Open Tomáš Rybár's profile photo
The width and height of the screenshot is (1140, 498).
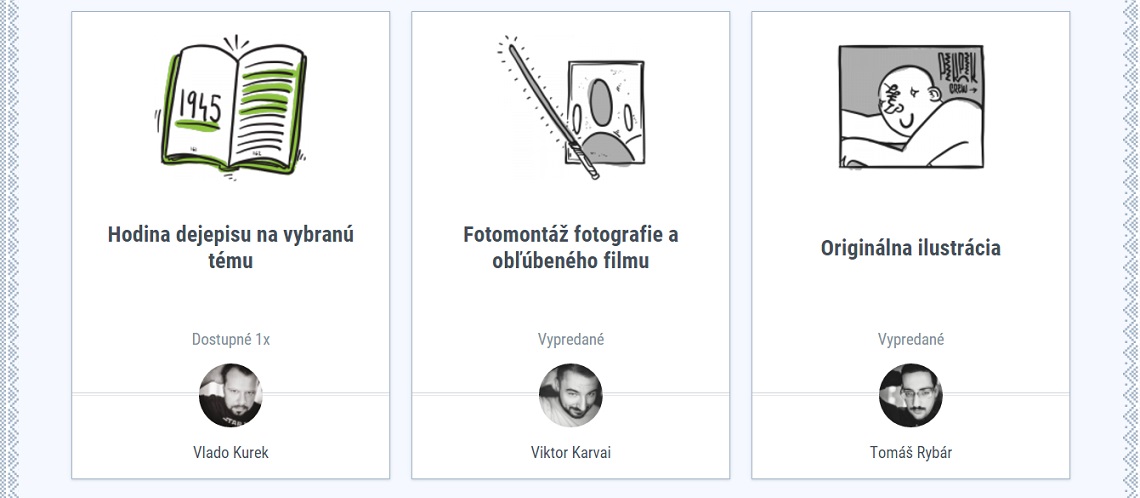pyautogui.click(x=911, y=395)
